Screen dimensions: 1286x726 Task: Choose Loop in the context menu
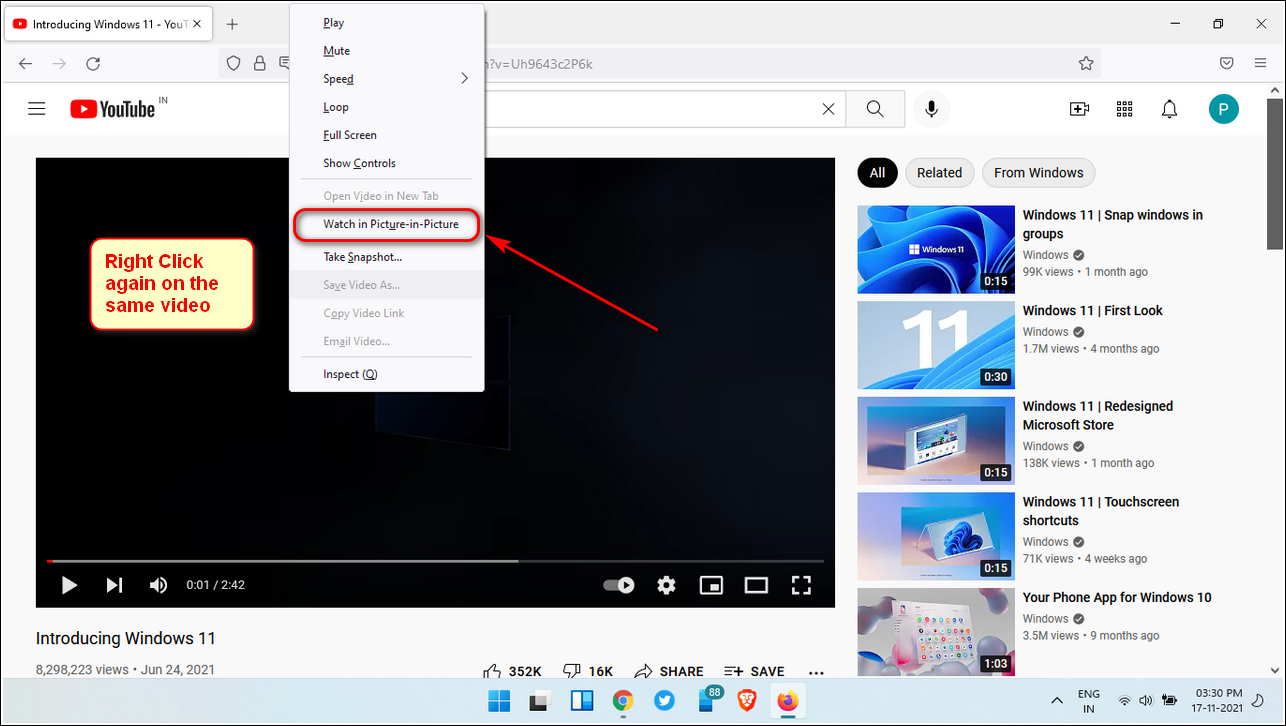pos(387,106)
